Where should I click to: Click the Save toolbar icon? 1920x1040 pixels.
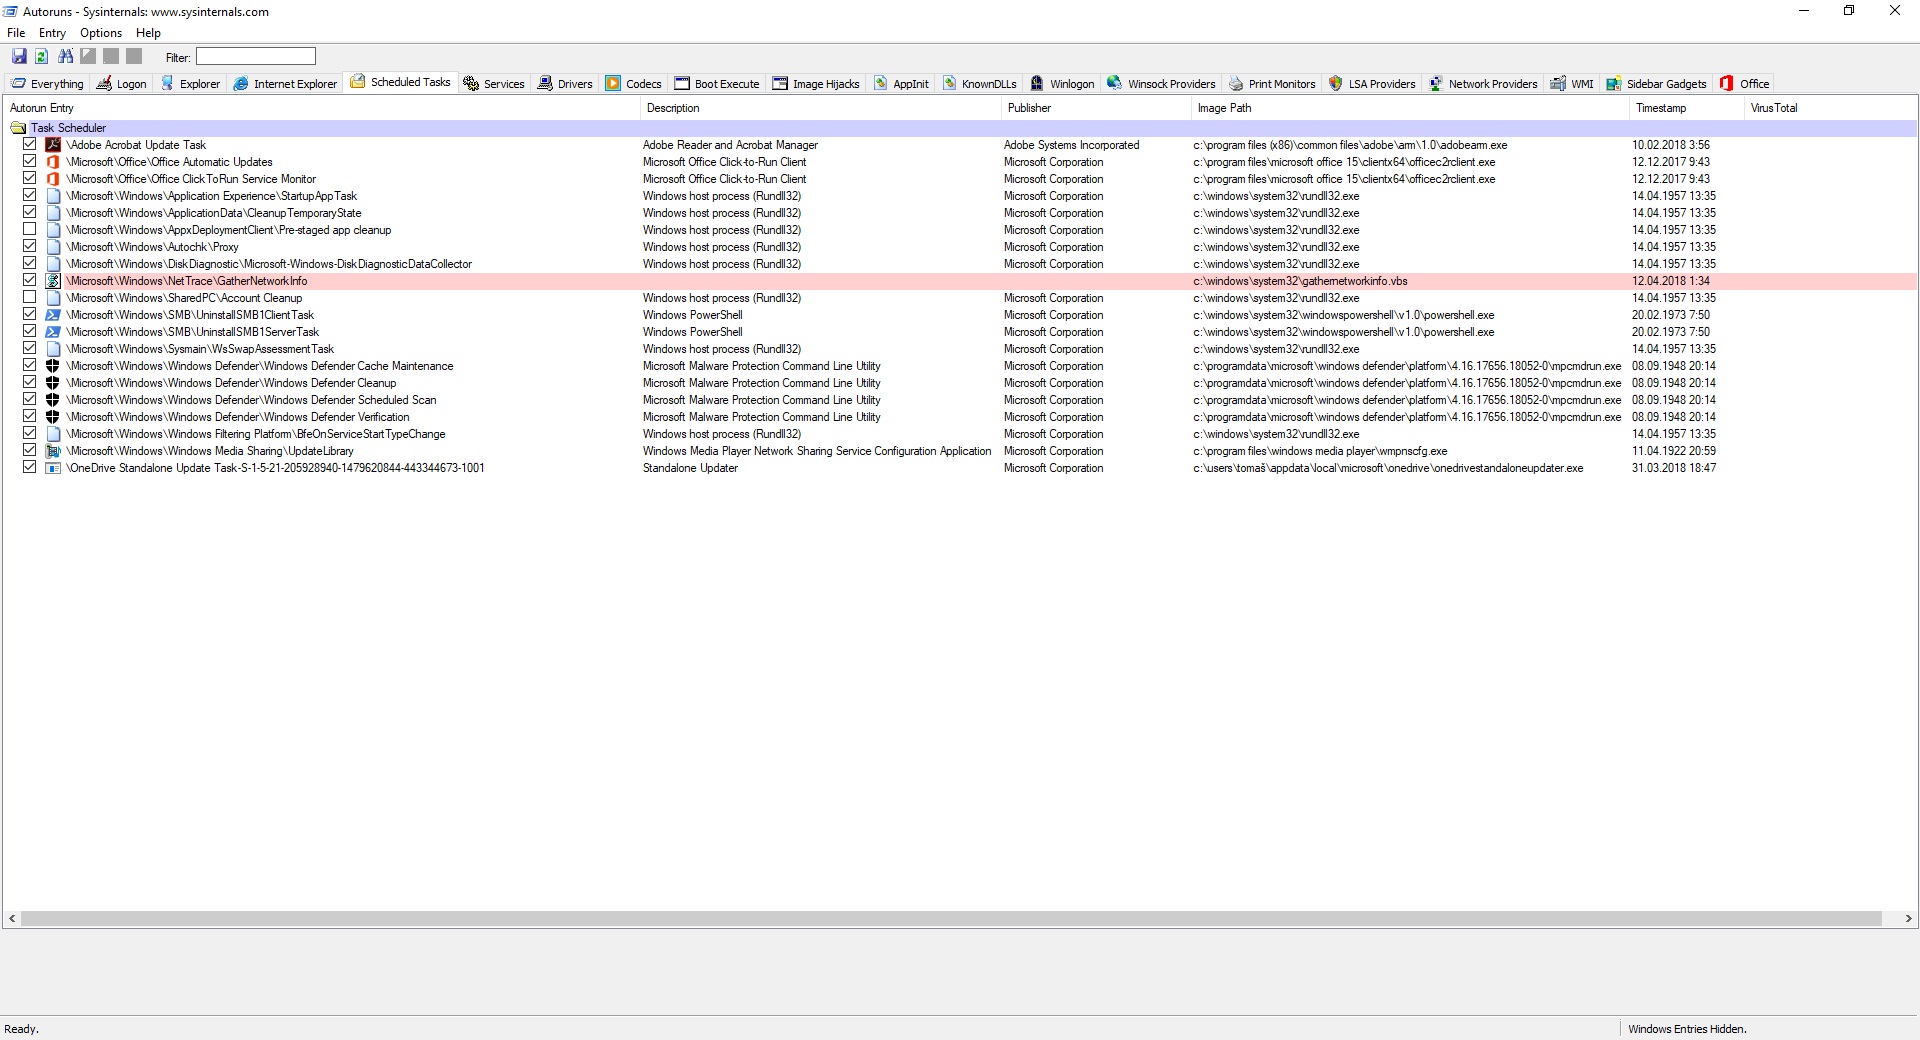click(x=19, y=57)
